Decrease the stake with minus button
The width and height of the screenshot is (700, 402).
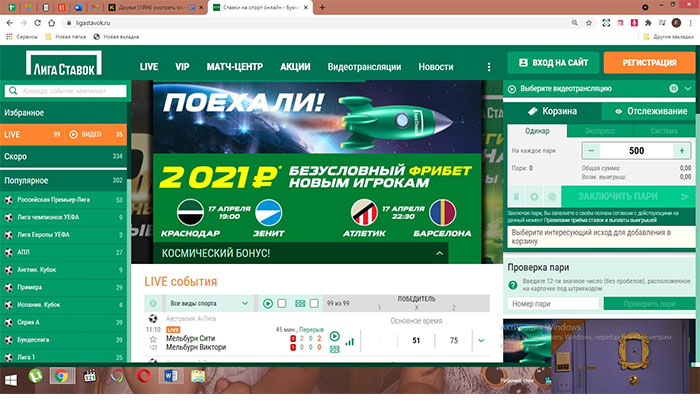coord(591,151)
